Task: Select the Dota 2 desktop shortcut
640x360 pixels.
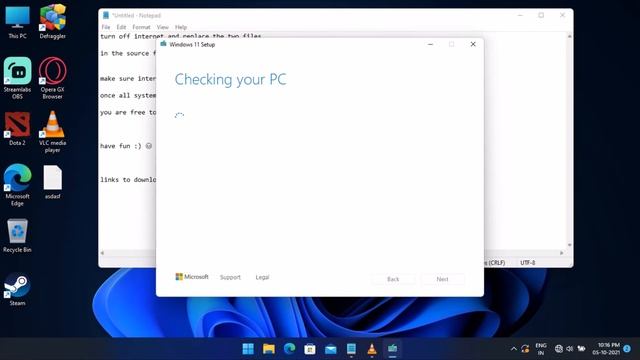Action: [17, 129]
